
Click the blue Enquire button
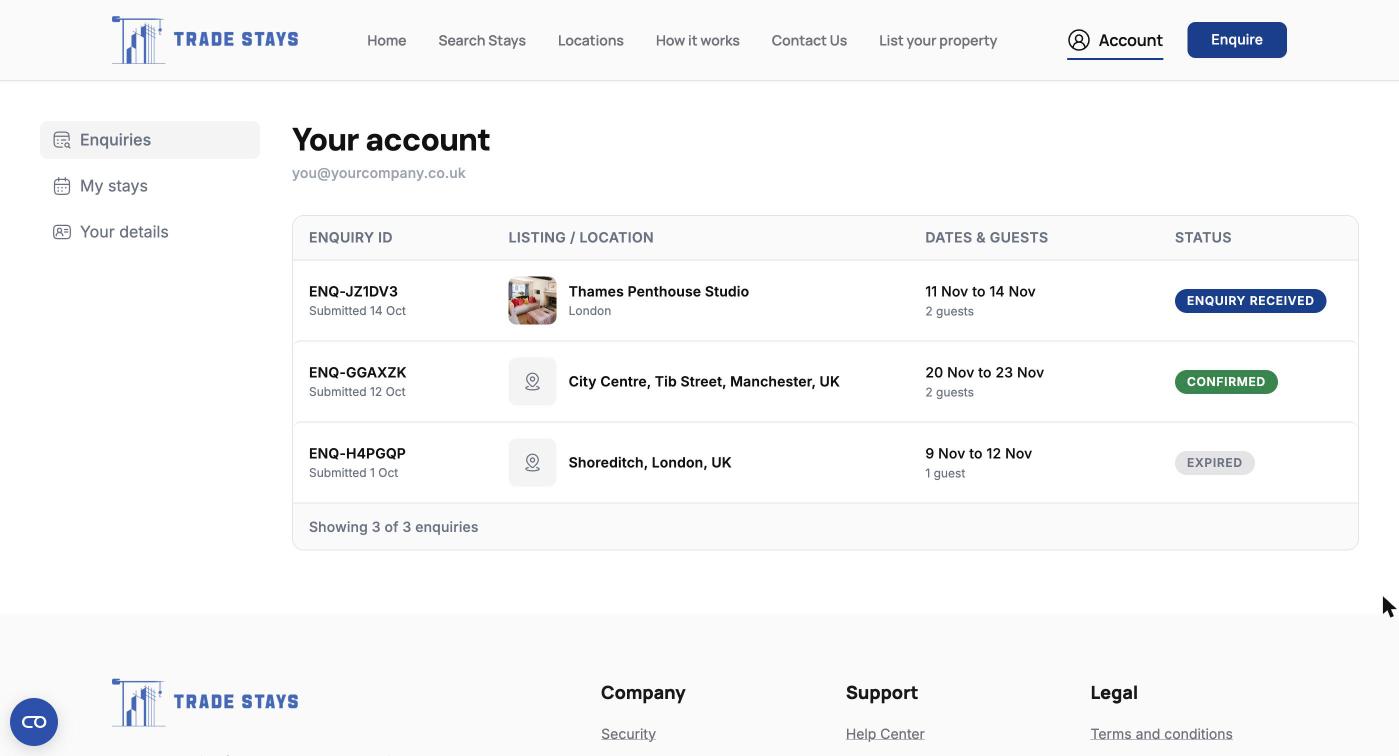pyautogui.click(x=1237, y=40)
